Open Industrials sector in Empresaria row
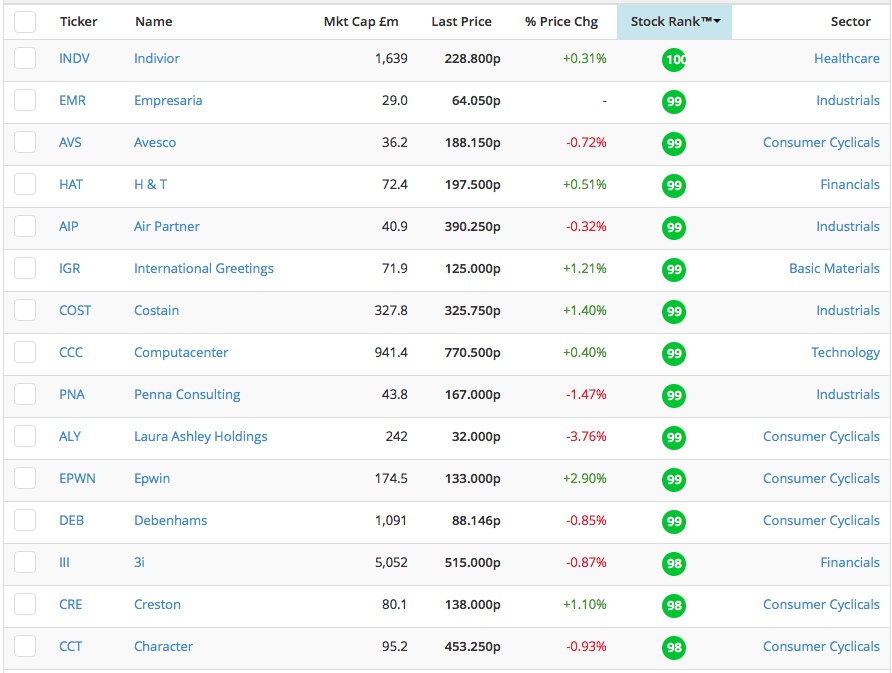The height and width of the screenshot is (673, 892). (848, 101)
